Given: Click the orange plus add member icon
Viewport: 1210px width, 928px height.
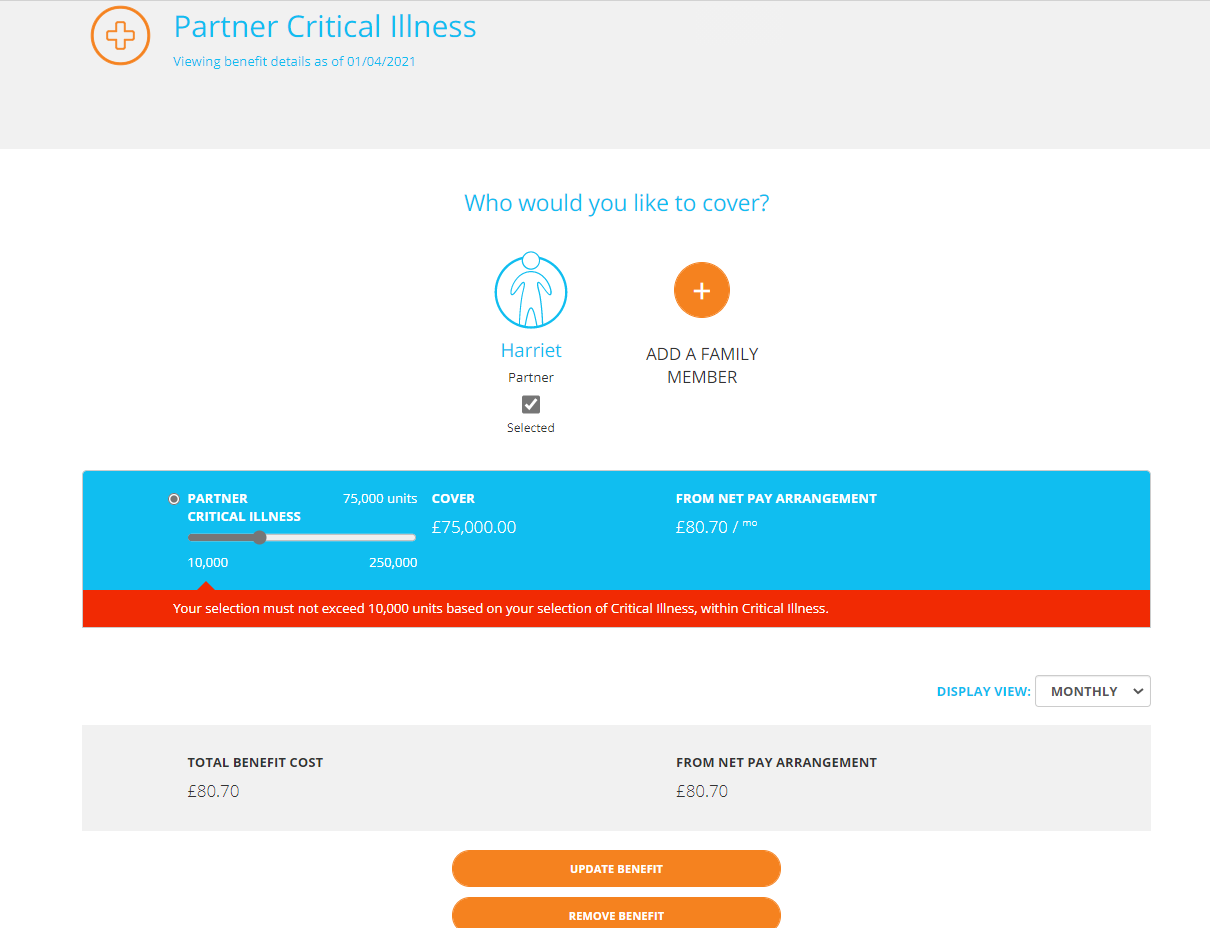Looking at the screenshot, I should click(x=702, y=290).
